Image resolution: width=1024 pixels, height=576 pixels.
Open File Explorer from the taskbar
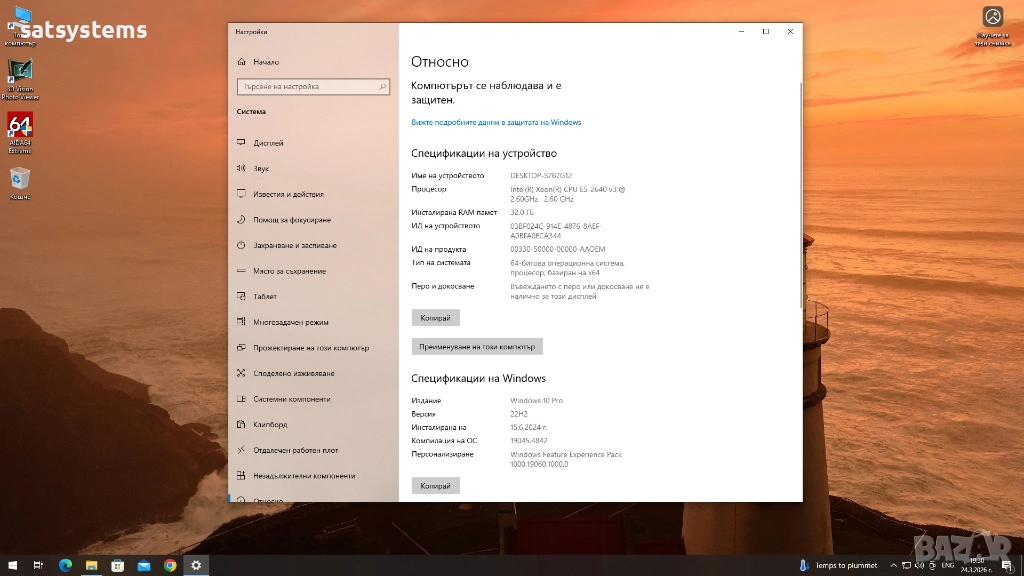91,565
